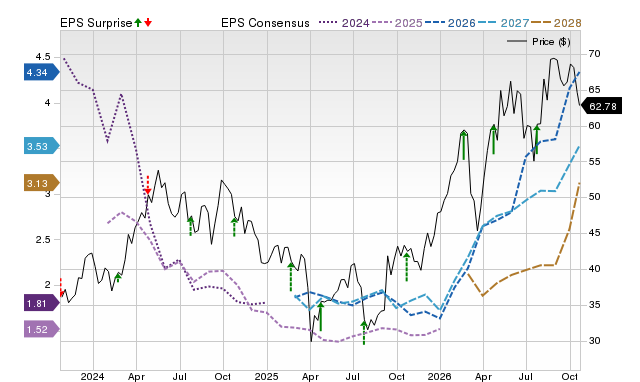Click the 65 label on the price axis
Image resolution: width=640 pixels, height=382 pixels.
pyautogui.click(x=594, y=90)
